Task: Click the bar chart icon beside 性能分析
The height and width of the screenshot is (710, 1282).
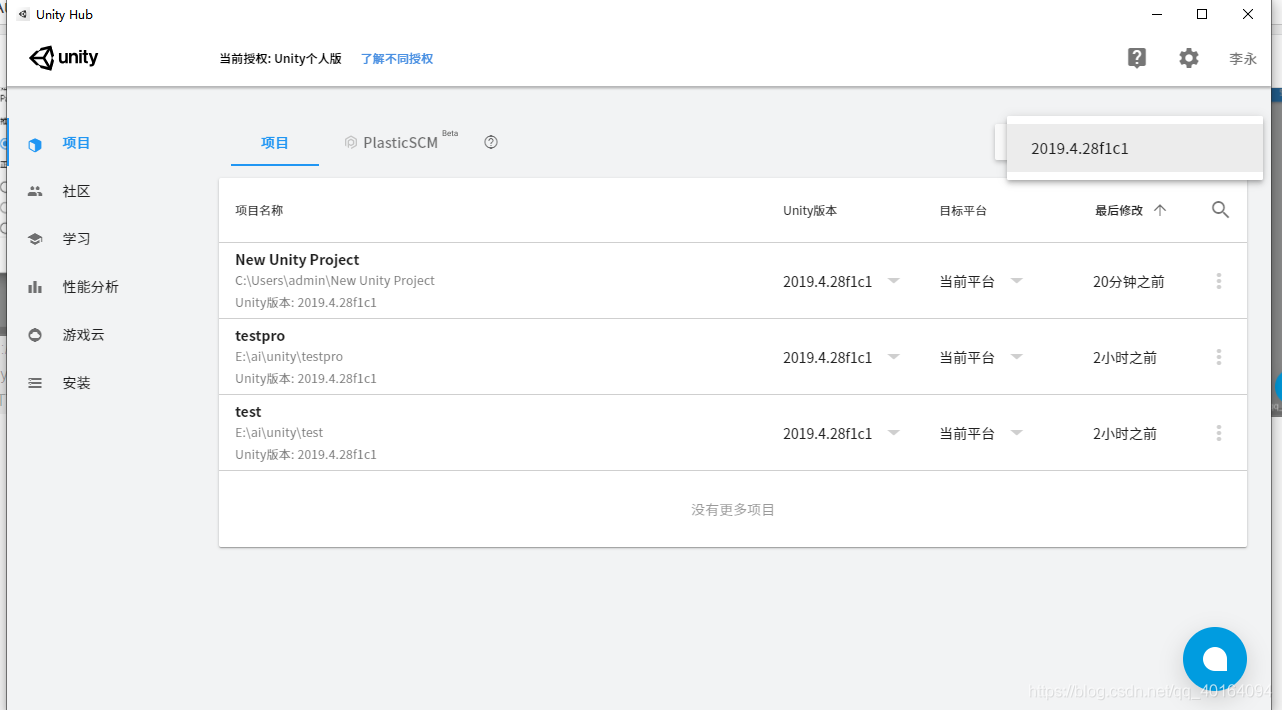Action: coord(35,287)
